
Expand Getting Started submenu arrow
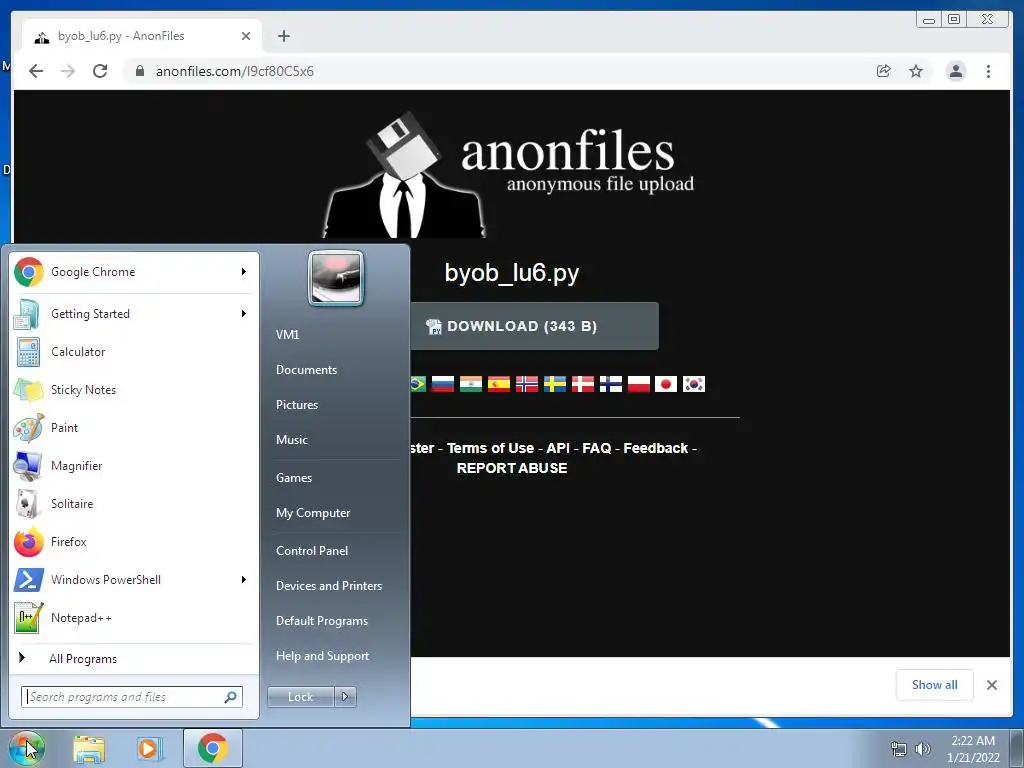pyautogui.click(x=244, y=313)
